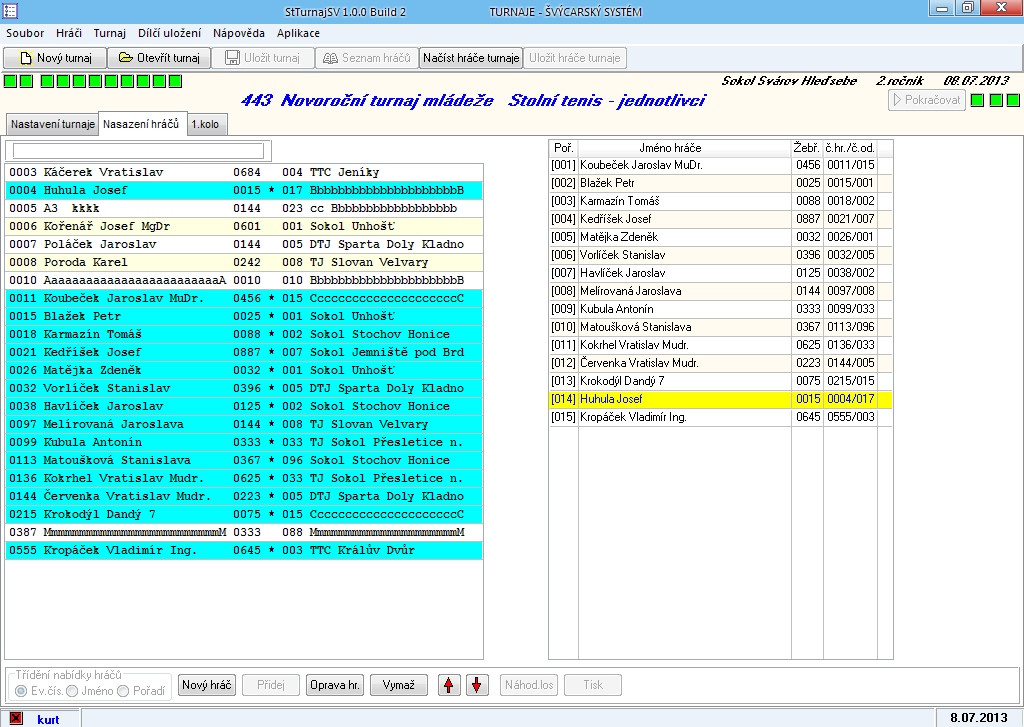Switch to Nasazení hráčů tab
The height and width of the screenshot is (727, 1024).
coord(141,123)
